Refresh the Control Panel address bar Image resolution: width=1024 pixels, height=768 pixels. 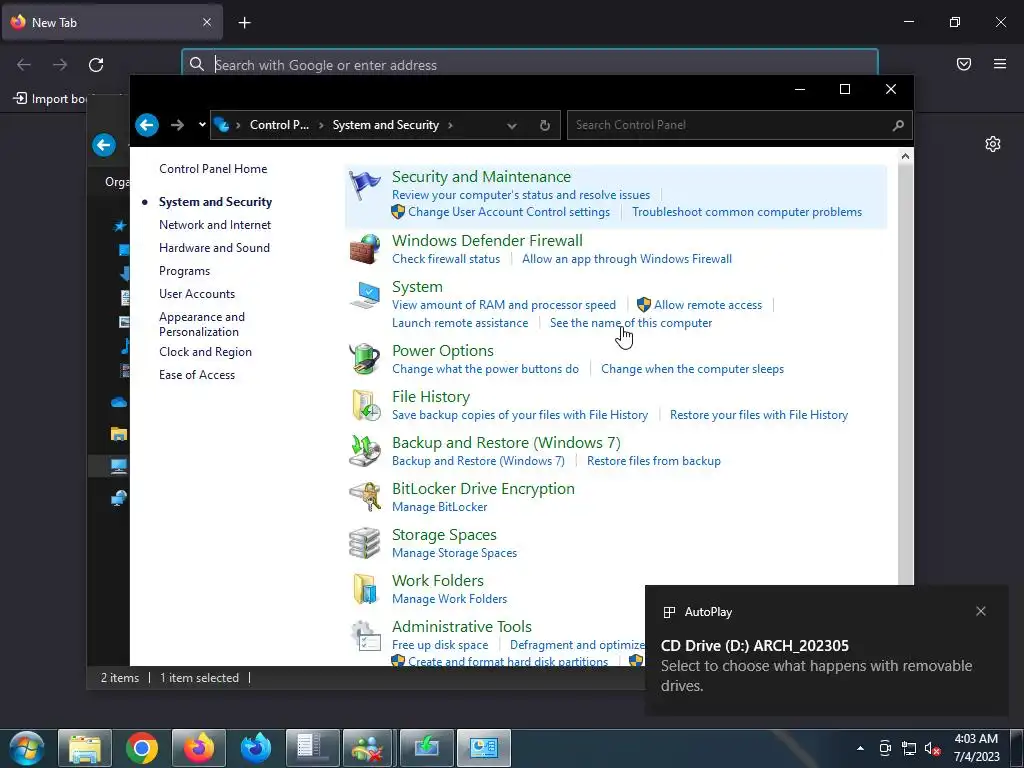(x=545, y=125)
